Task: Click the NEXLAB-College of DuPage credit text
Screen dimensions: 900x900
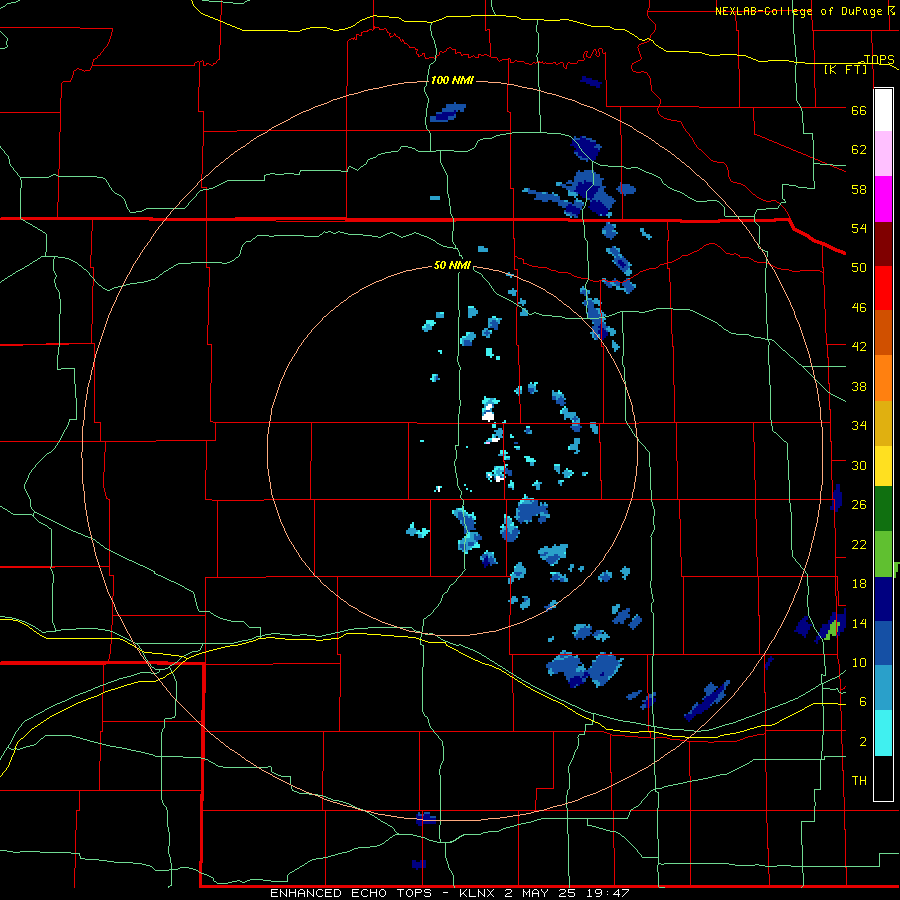Action: pos(798,11)
